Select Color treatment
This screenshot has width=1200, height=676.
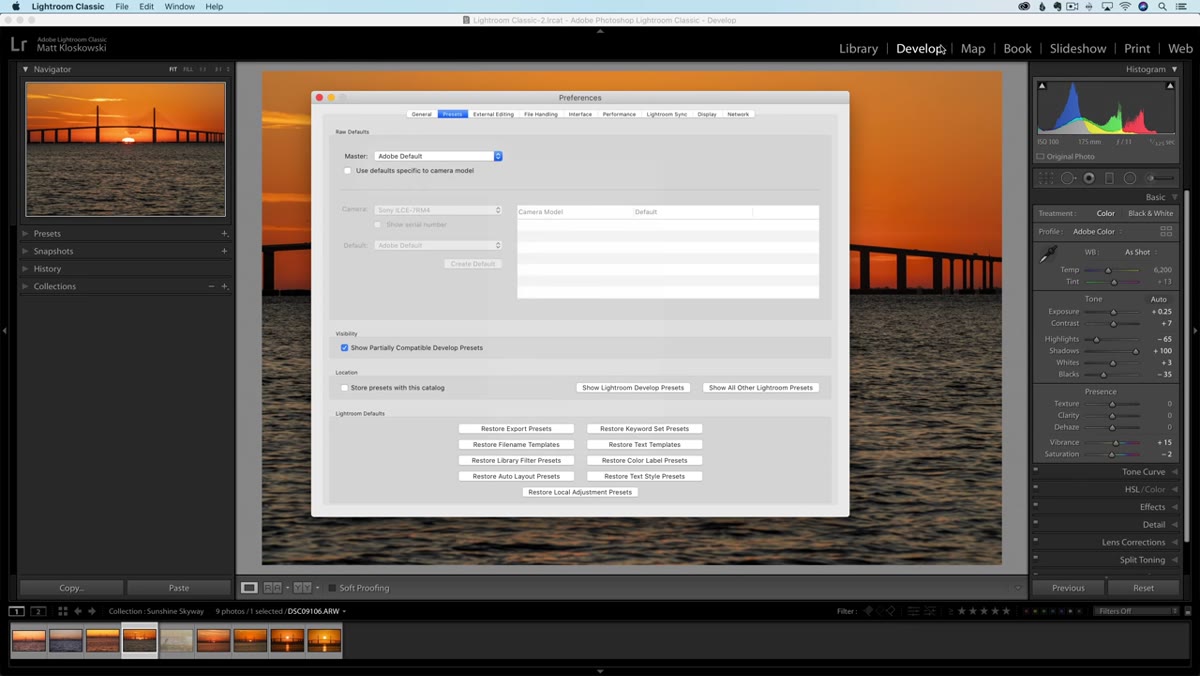(1105, 213)
